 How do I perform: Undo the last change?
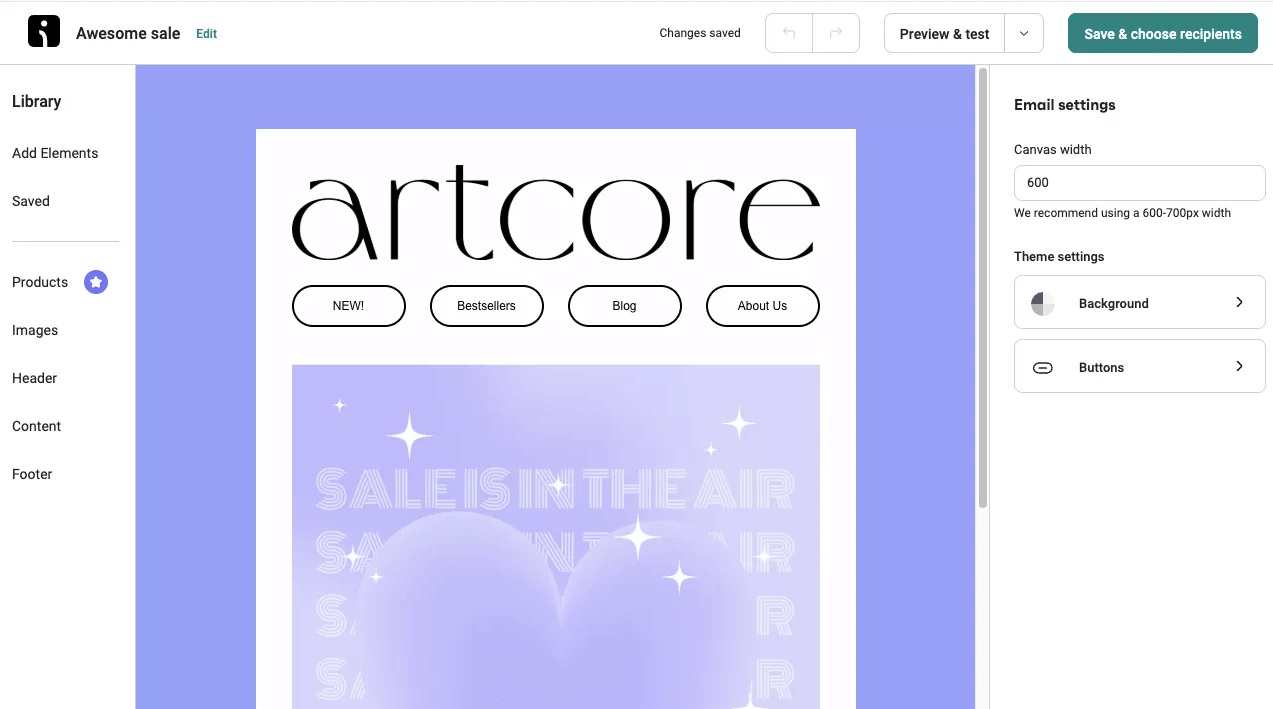tap(788, 33)
